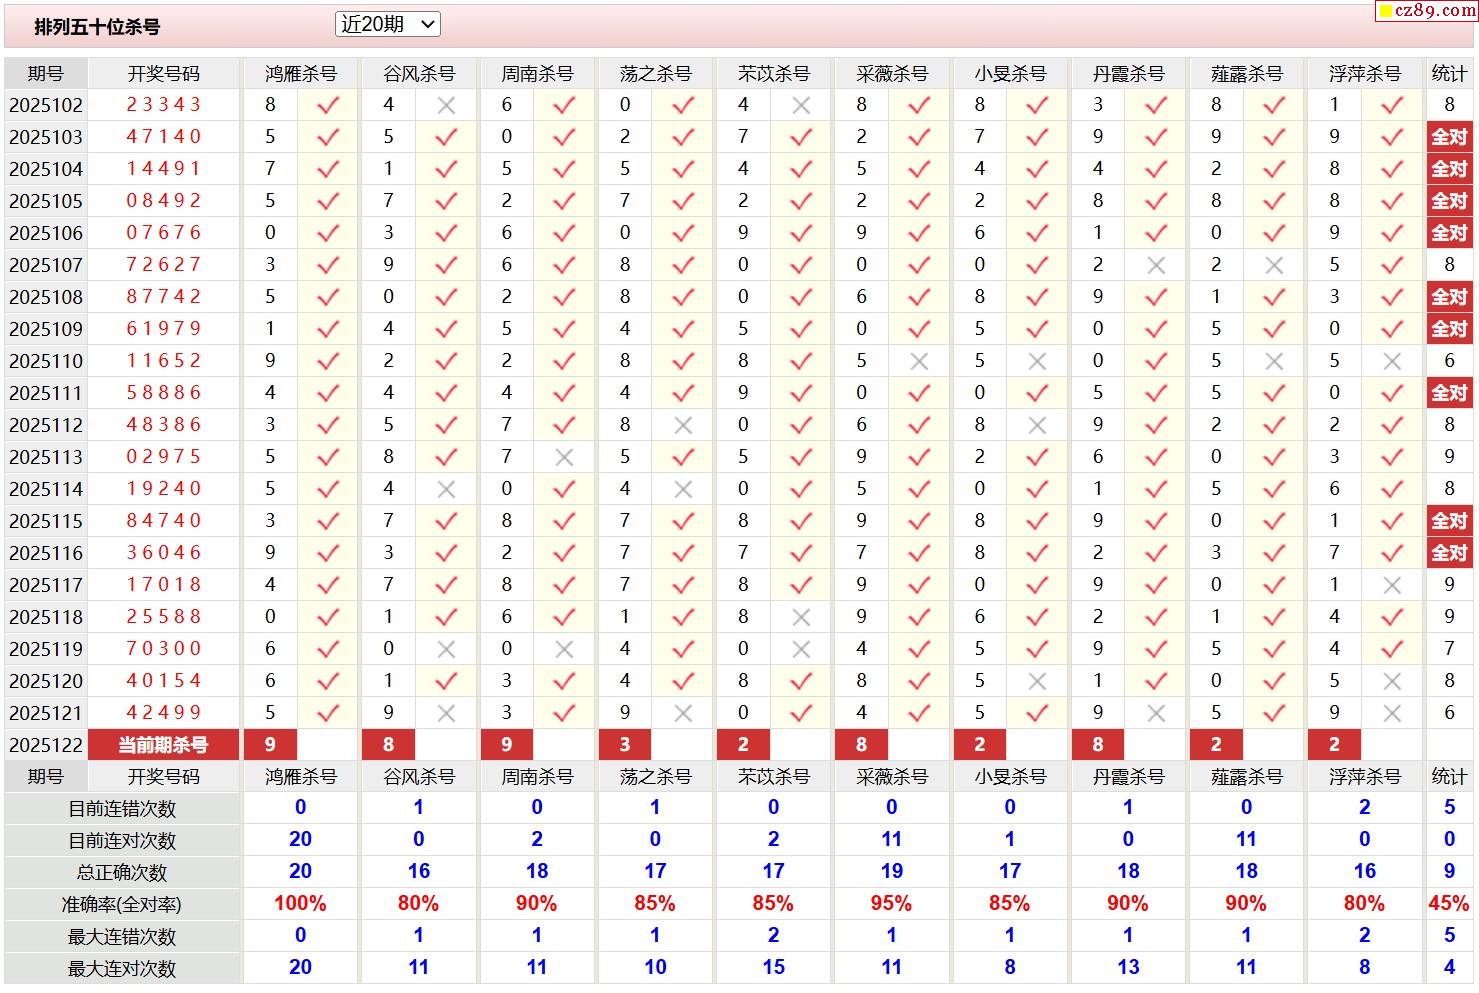The image size is (1479, 993).
Task: Click the 全对 badge in row 2025103
Action: (x=1449, y=137)
